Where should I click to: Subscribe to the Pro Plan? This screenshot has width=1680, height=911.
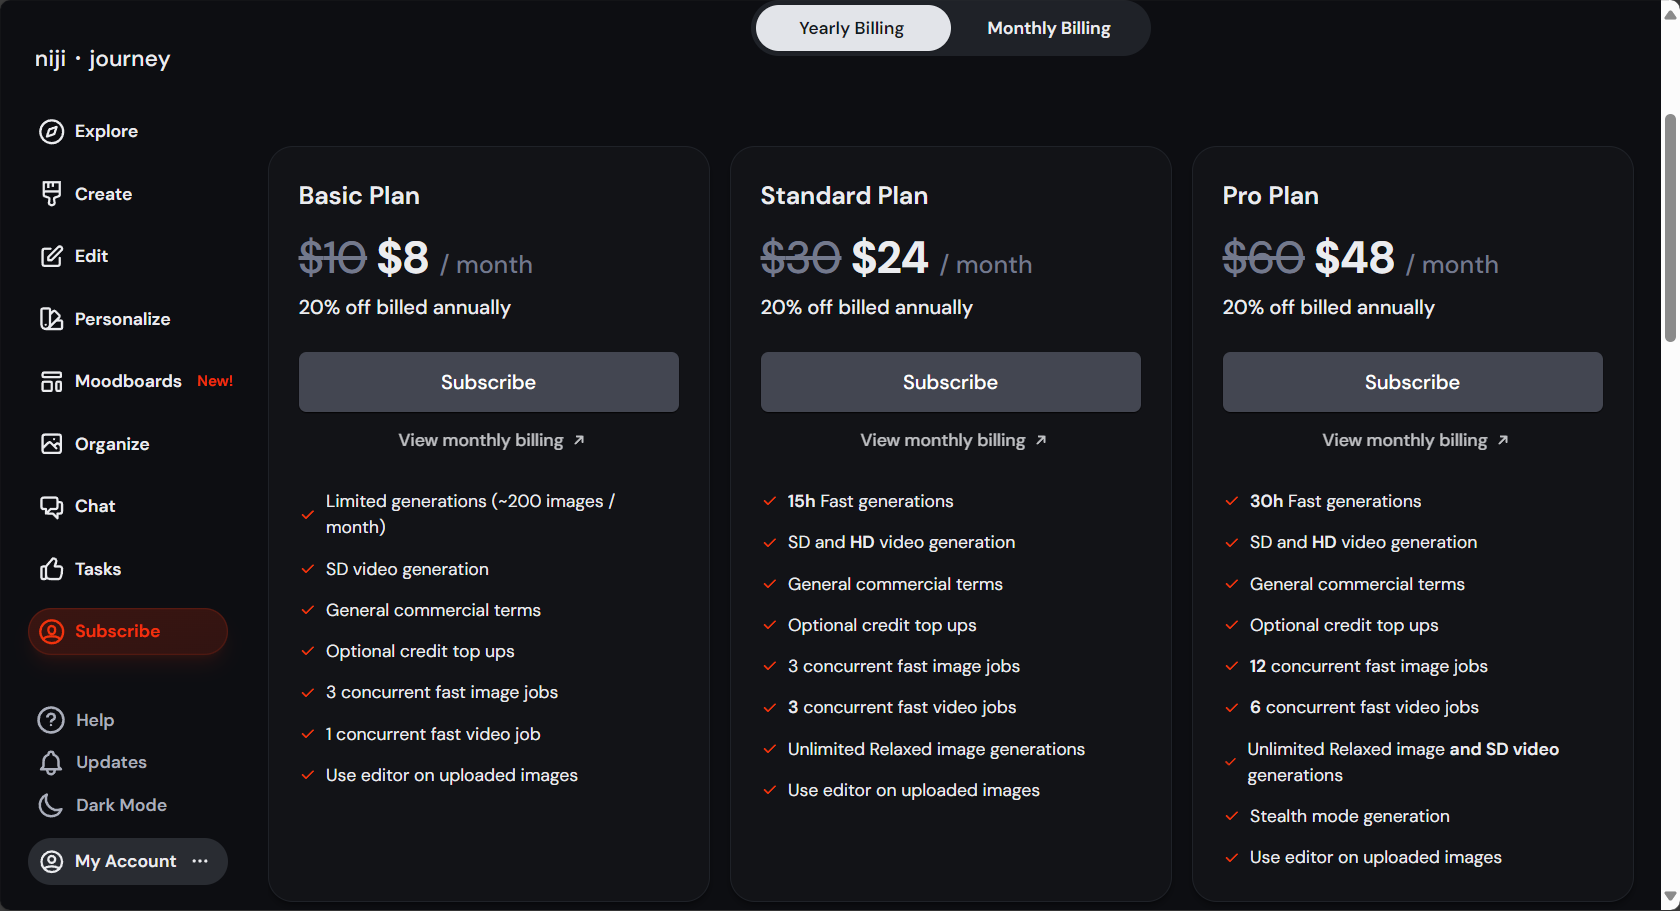coord(1412,382)
